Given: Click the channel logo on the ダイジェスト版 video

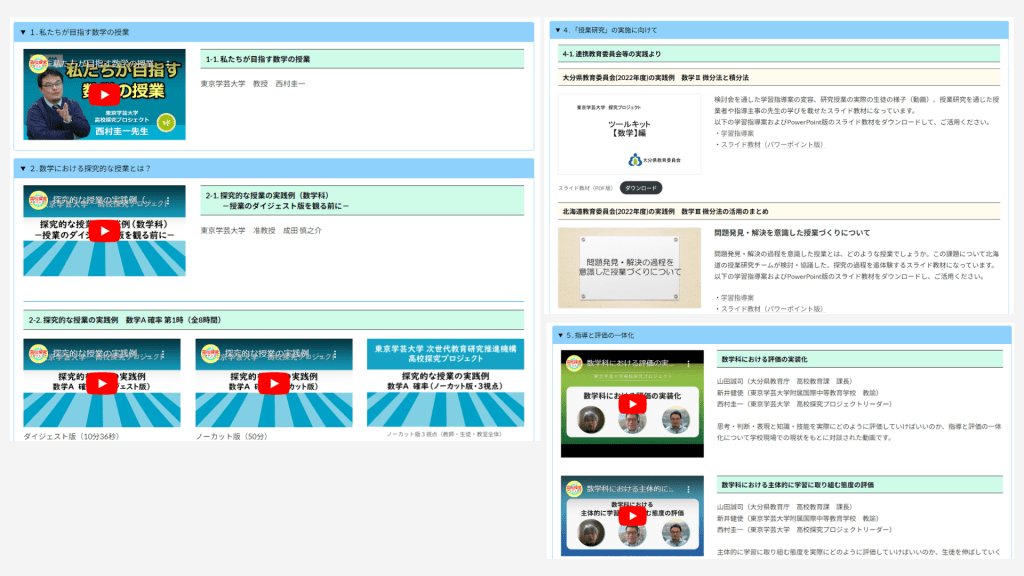Looking at the screenshot, I should coord(38,352).
